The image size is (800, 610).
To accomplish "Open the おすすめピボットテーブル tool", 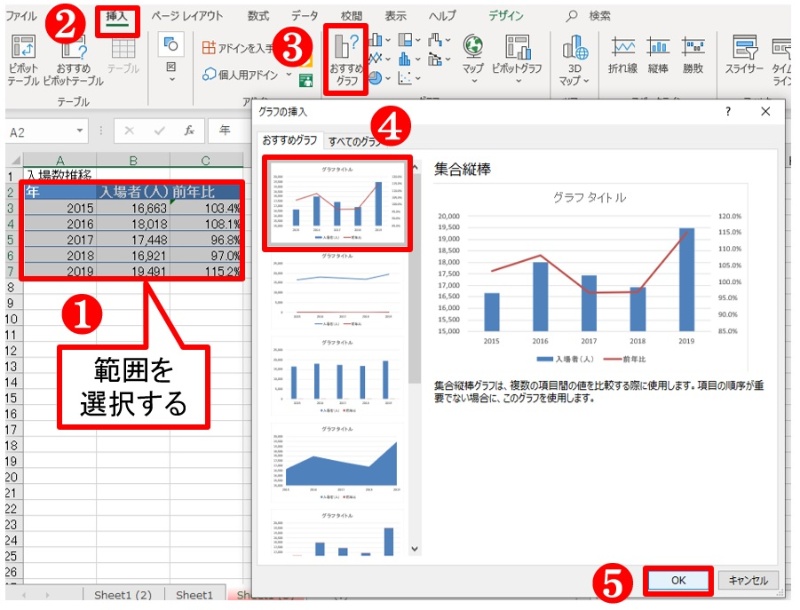I will [x=72, y=58].
